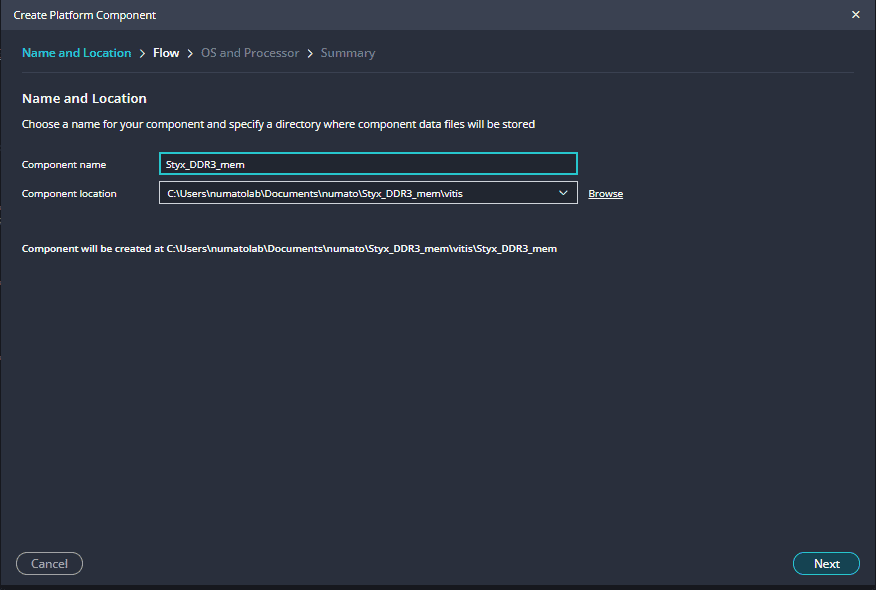Click inside the Component location path box

[350, 193]
